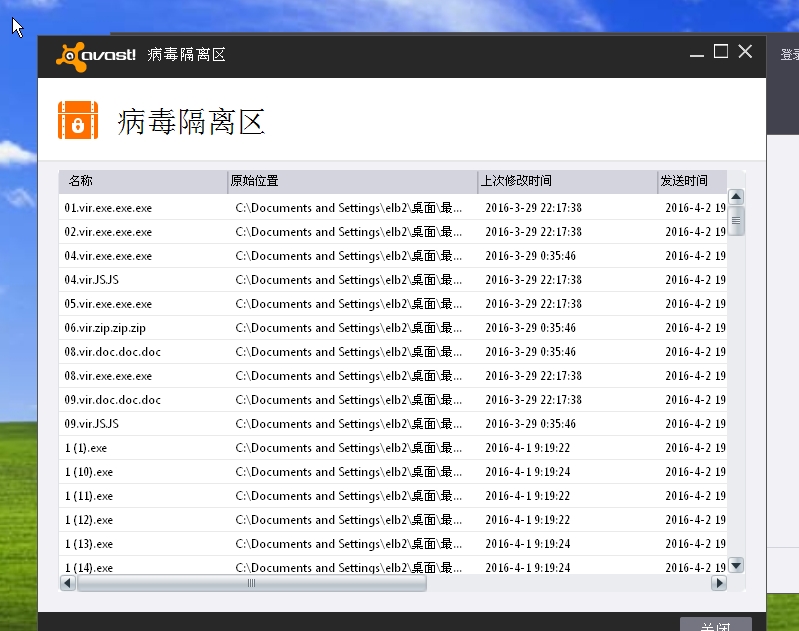The width and height of the screenshot is (799, 631).
Task: Click the horizontal scrollbar thumb
Action: (252, 583)
